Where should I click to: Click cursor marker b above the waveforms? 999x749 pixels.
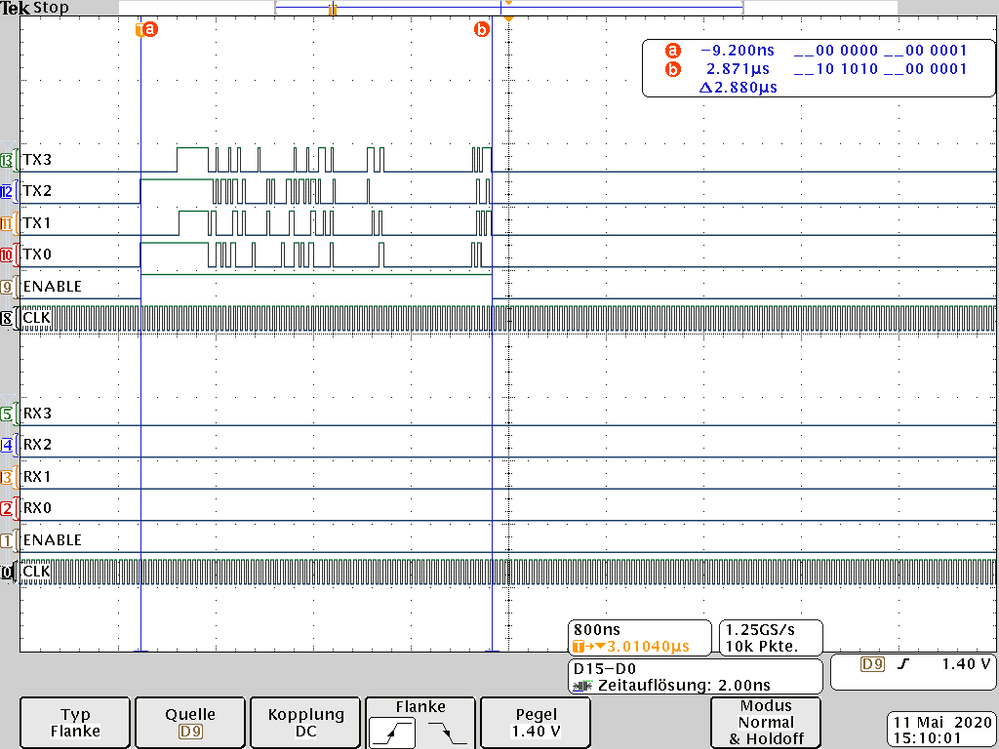coord(483,30)
